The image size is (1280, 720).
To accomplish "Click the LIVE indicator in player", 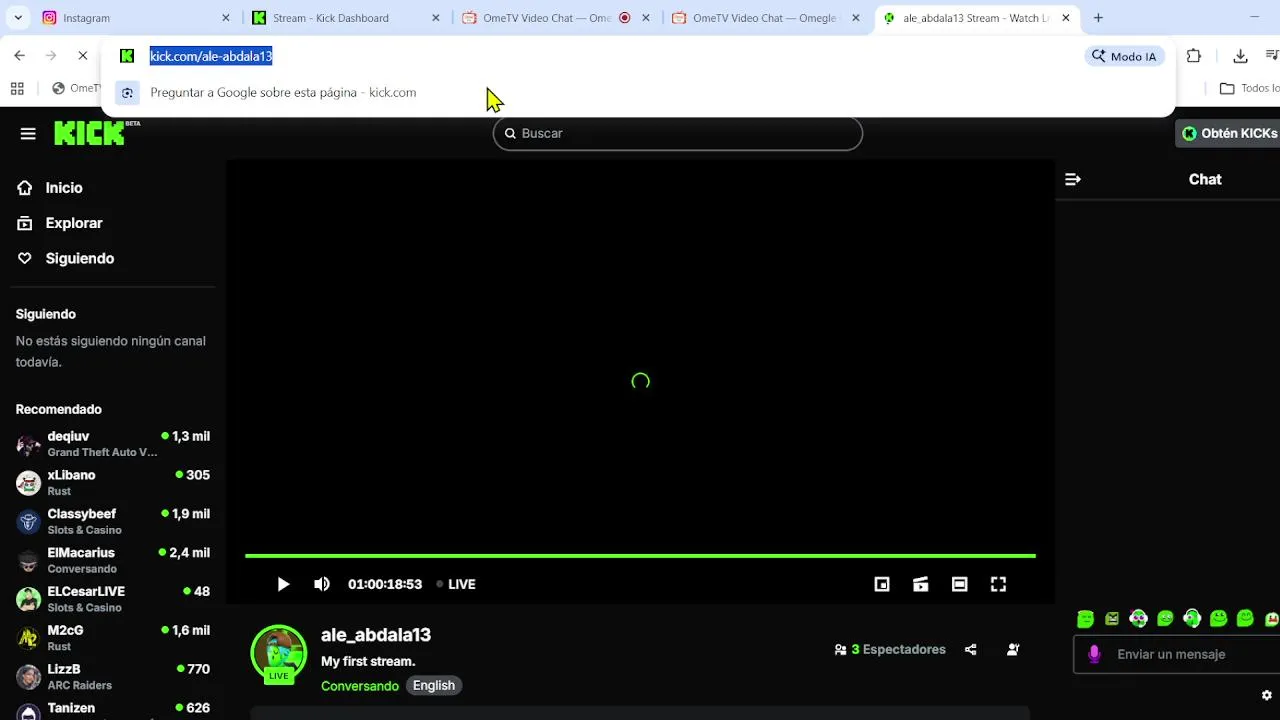I will [x=456, y=584].
